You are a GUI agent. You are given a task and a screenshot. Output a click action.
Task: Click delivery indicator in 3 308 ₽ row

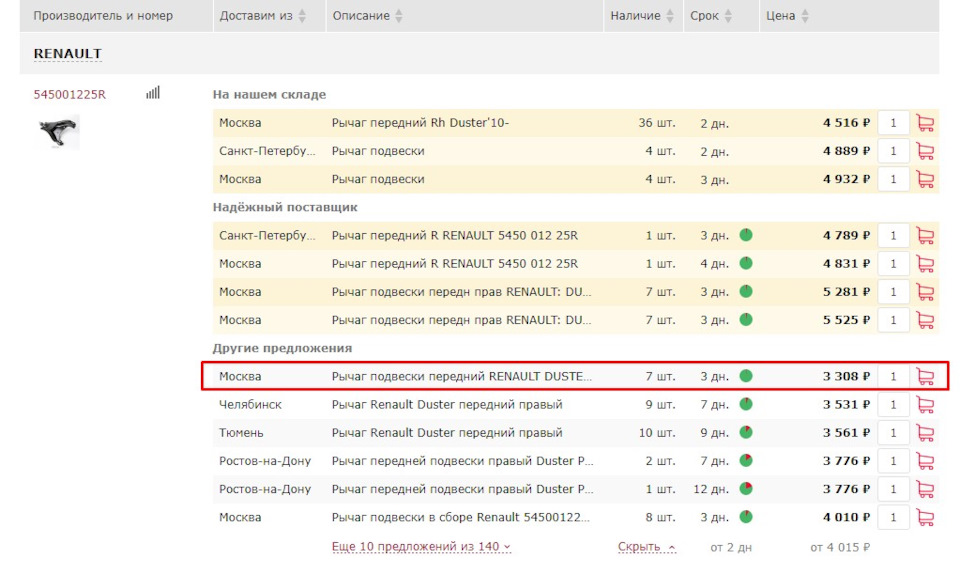[746, 376]
